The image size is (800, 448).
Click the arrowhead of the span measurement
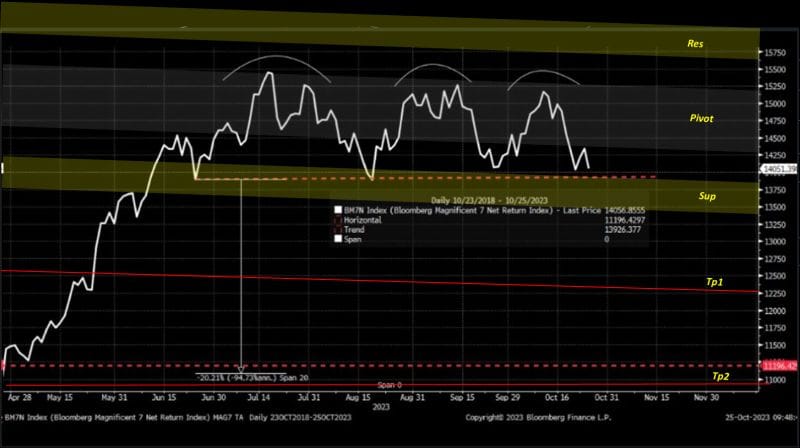pyautogui.click(x=241, y=369)
